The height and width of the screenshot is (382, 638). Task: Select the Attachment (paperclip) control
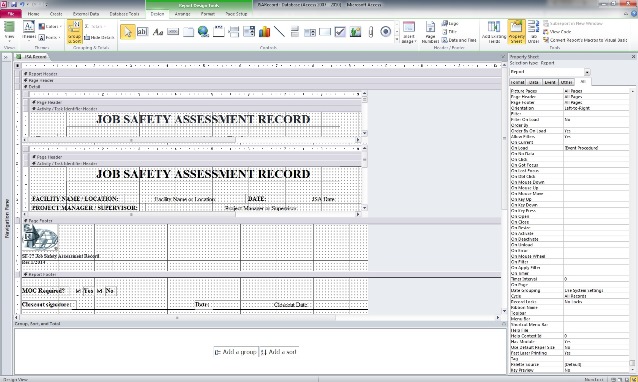pyautogui.click(x=371, y=31)
